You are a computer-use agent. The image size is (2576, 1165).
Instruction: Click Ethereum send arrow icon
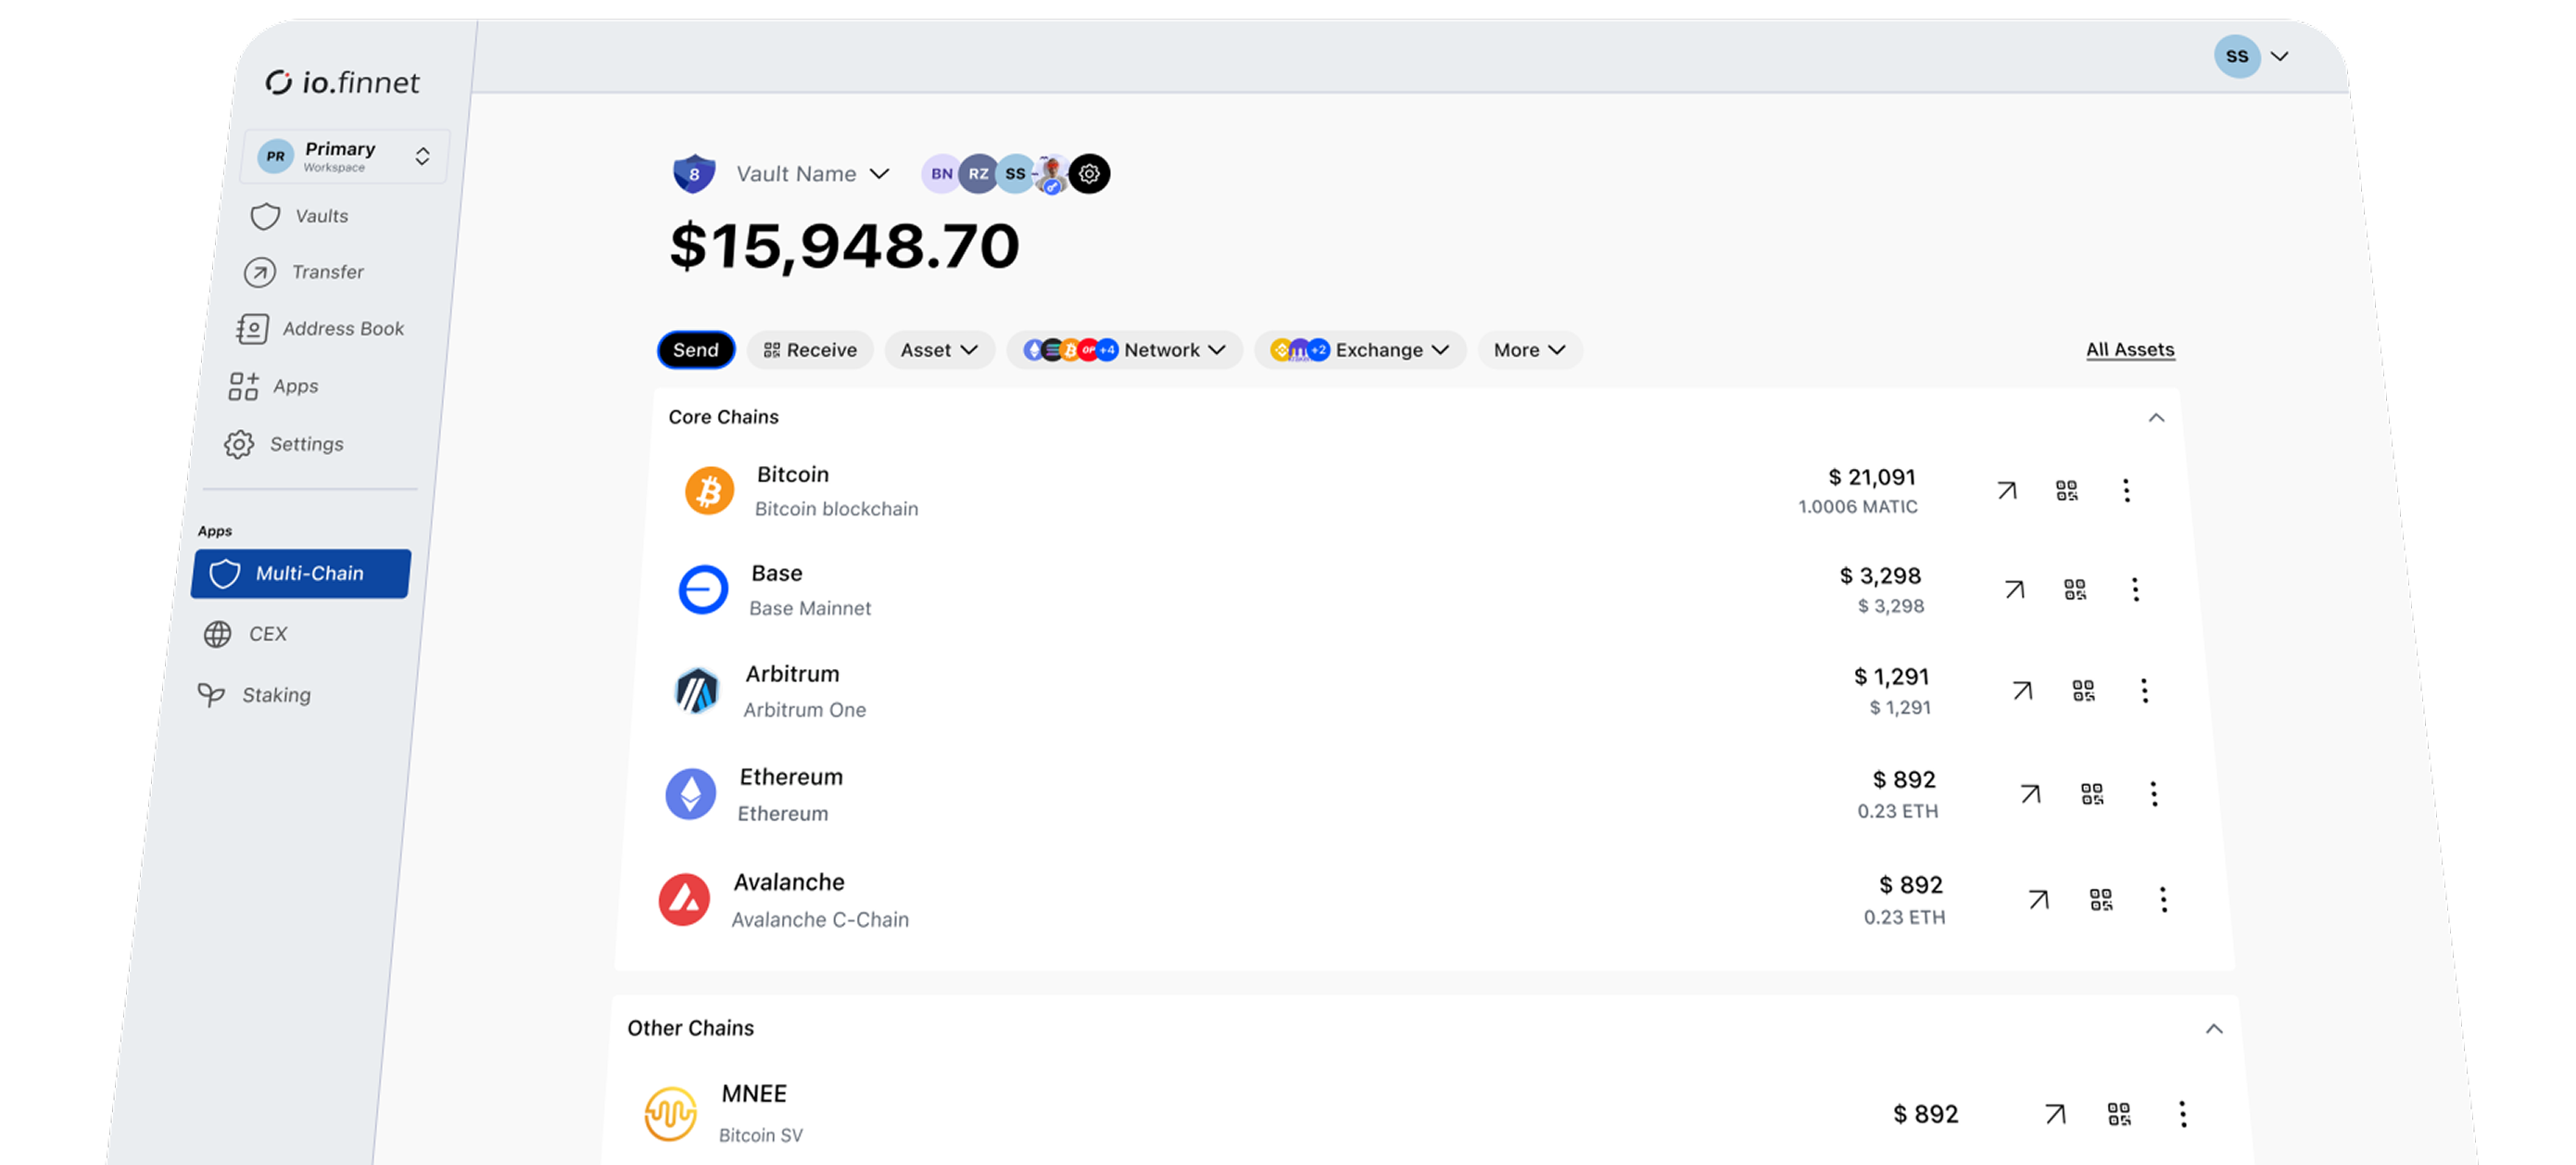click(2029, 794)
